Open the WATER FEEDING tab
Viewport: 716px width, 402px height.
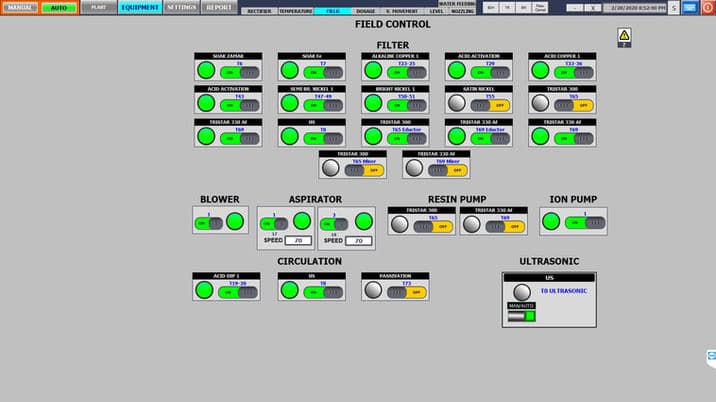(x=457, y=4)
